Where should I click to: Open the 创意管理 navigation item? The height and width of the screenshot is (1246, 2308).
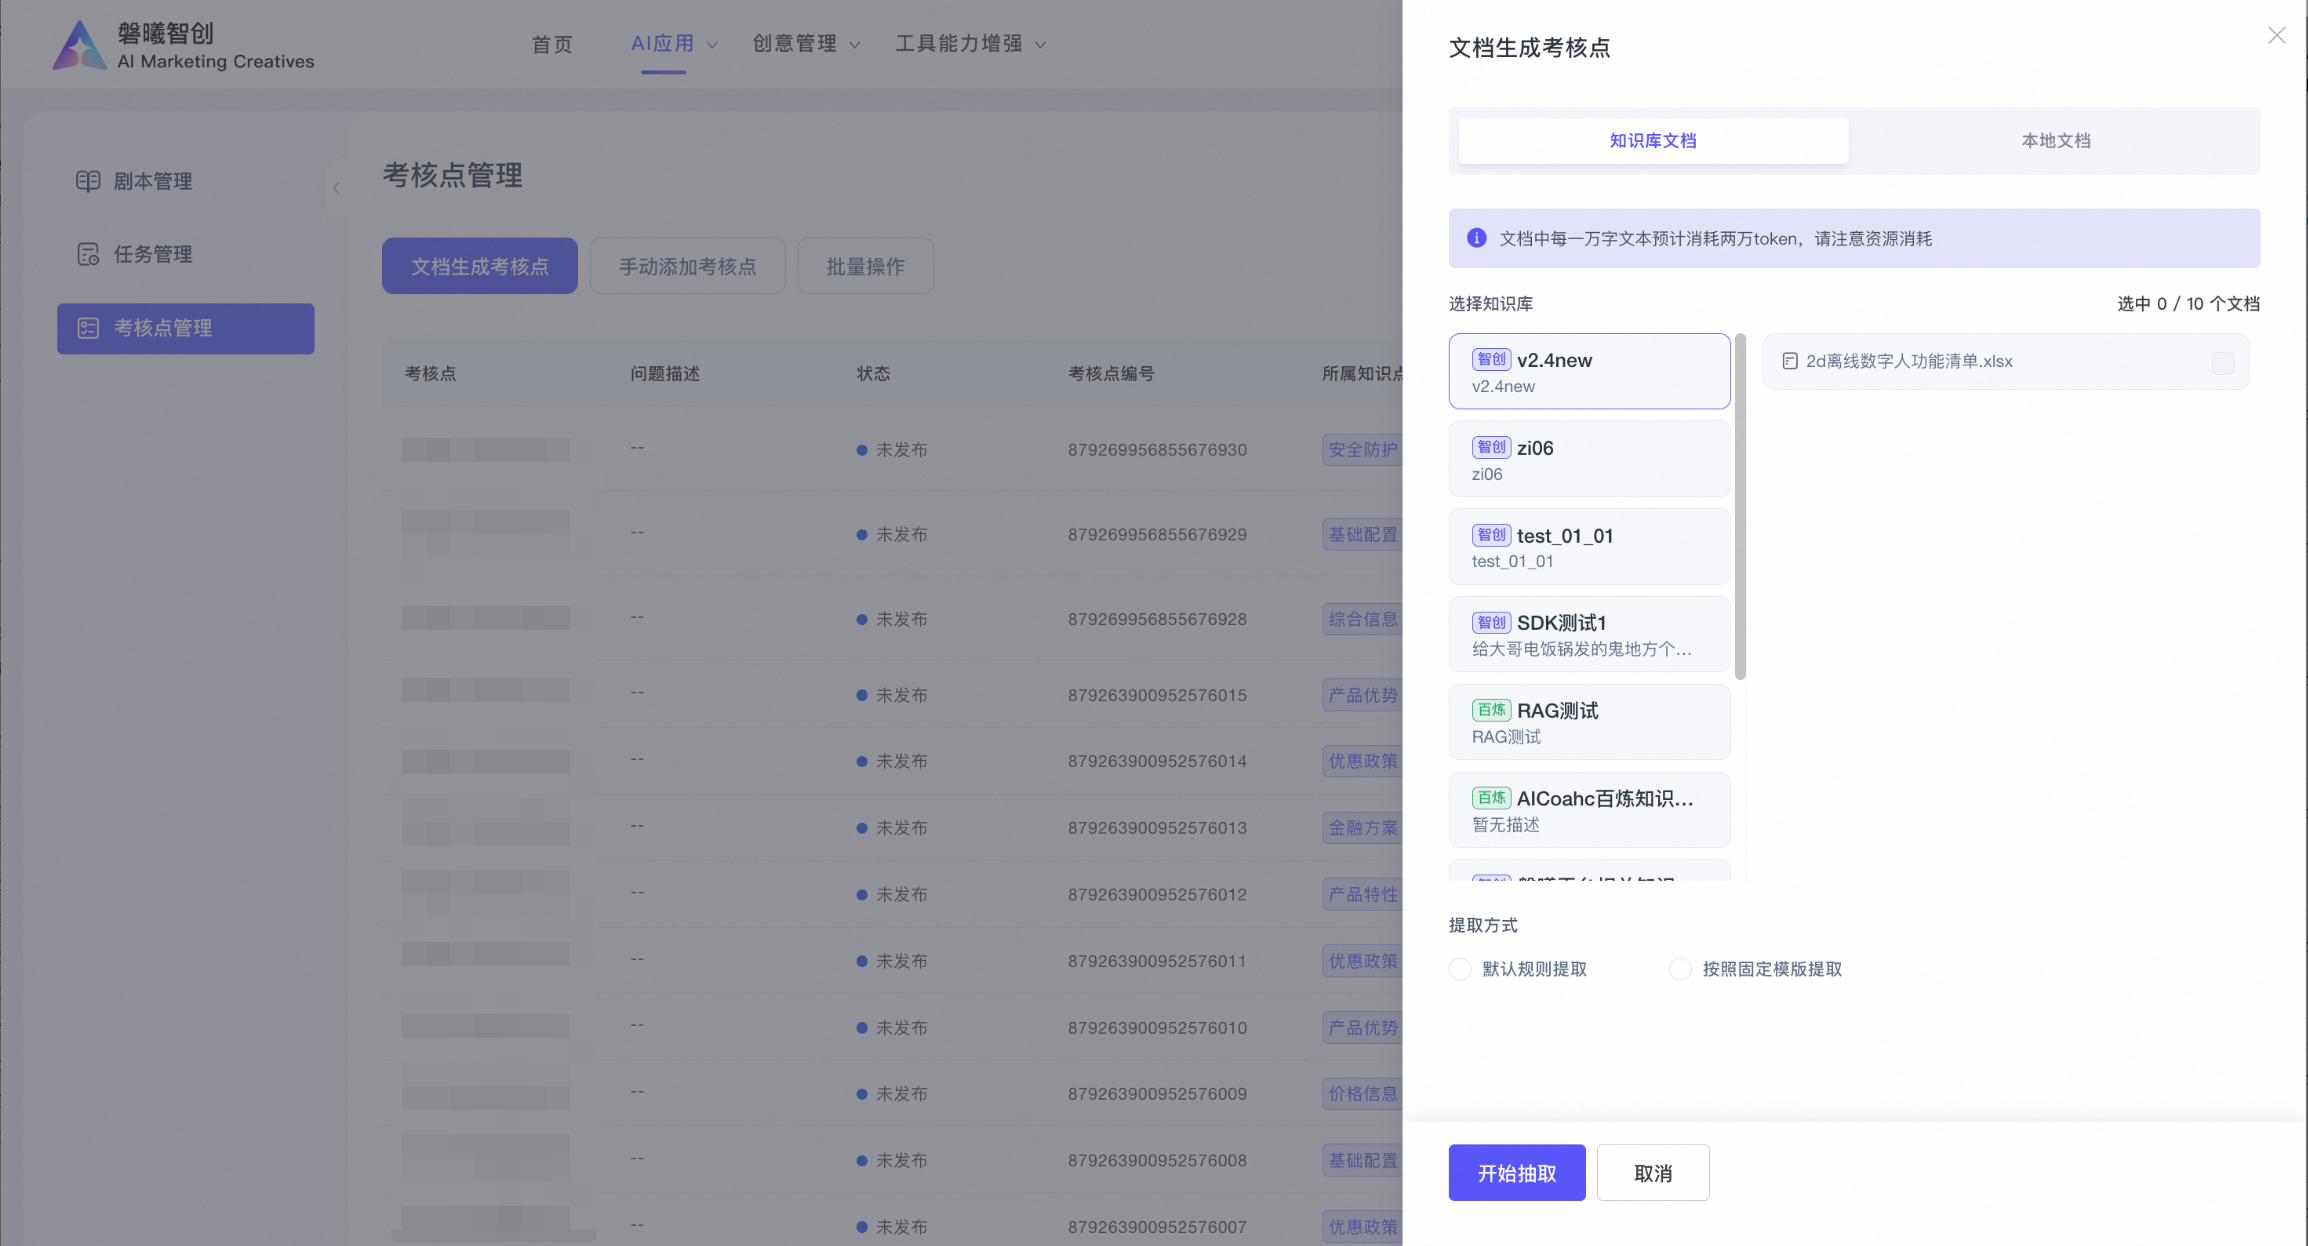794,44
